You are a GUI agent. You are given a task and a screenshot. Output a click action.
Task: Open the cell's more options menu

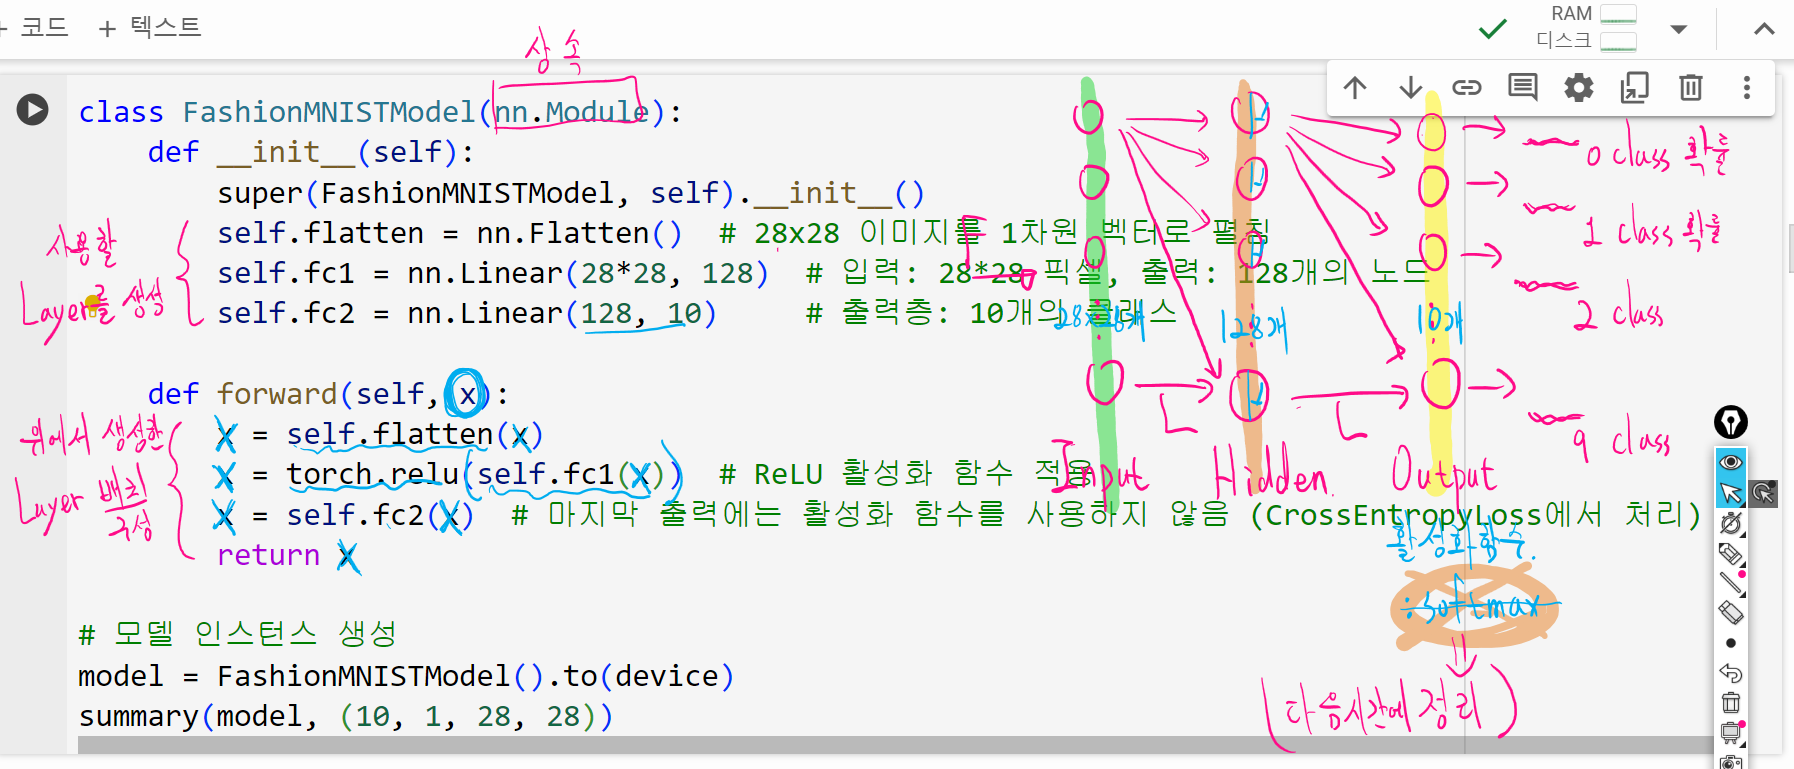[x=1746, y=88]
